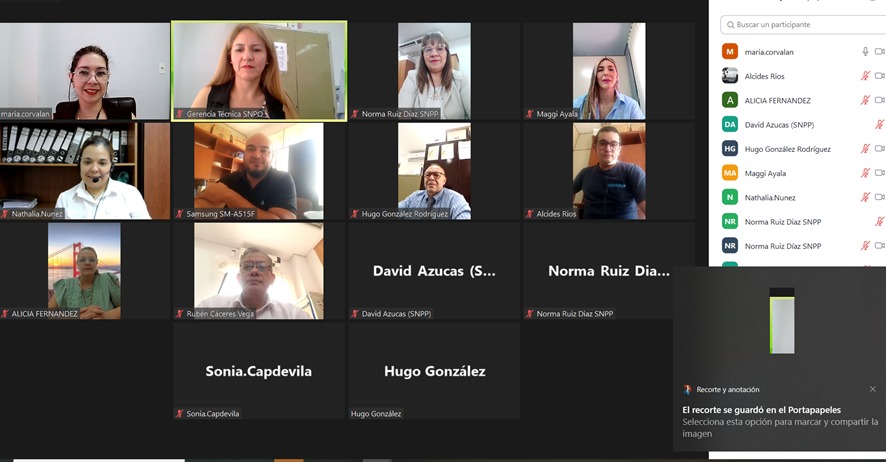Select the Gerencia Técnica SNPP video tile
Viewport: 886px width, 462px height.
point(259,71)
